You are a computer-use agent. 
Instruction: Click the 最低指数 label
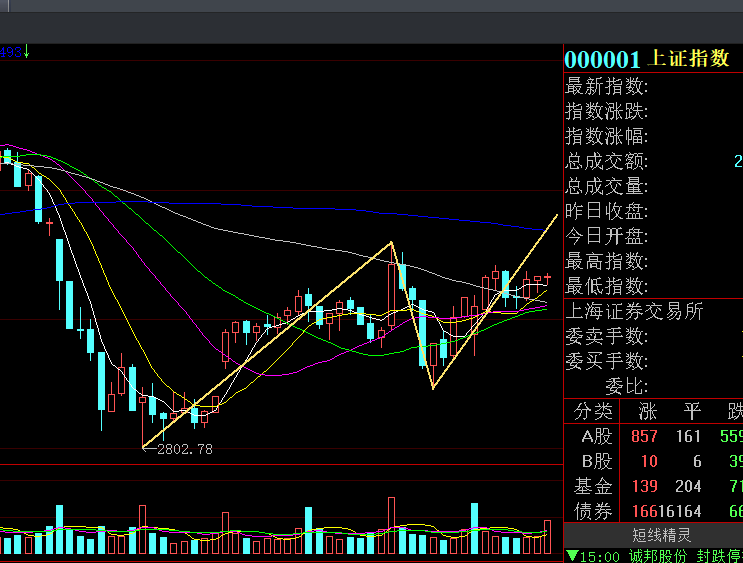click(x=606, y=286)
